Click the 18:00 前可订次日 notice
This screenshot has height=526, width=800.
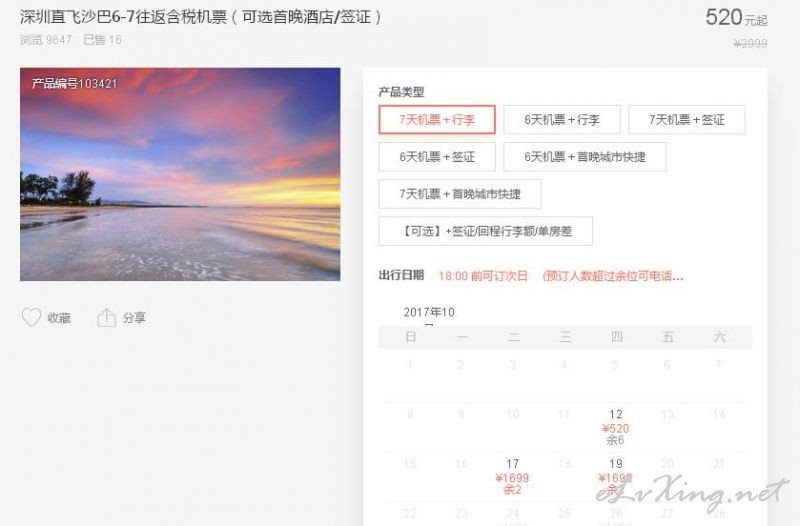(483, 276)
